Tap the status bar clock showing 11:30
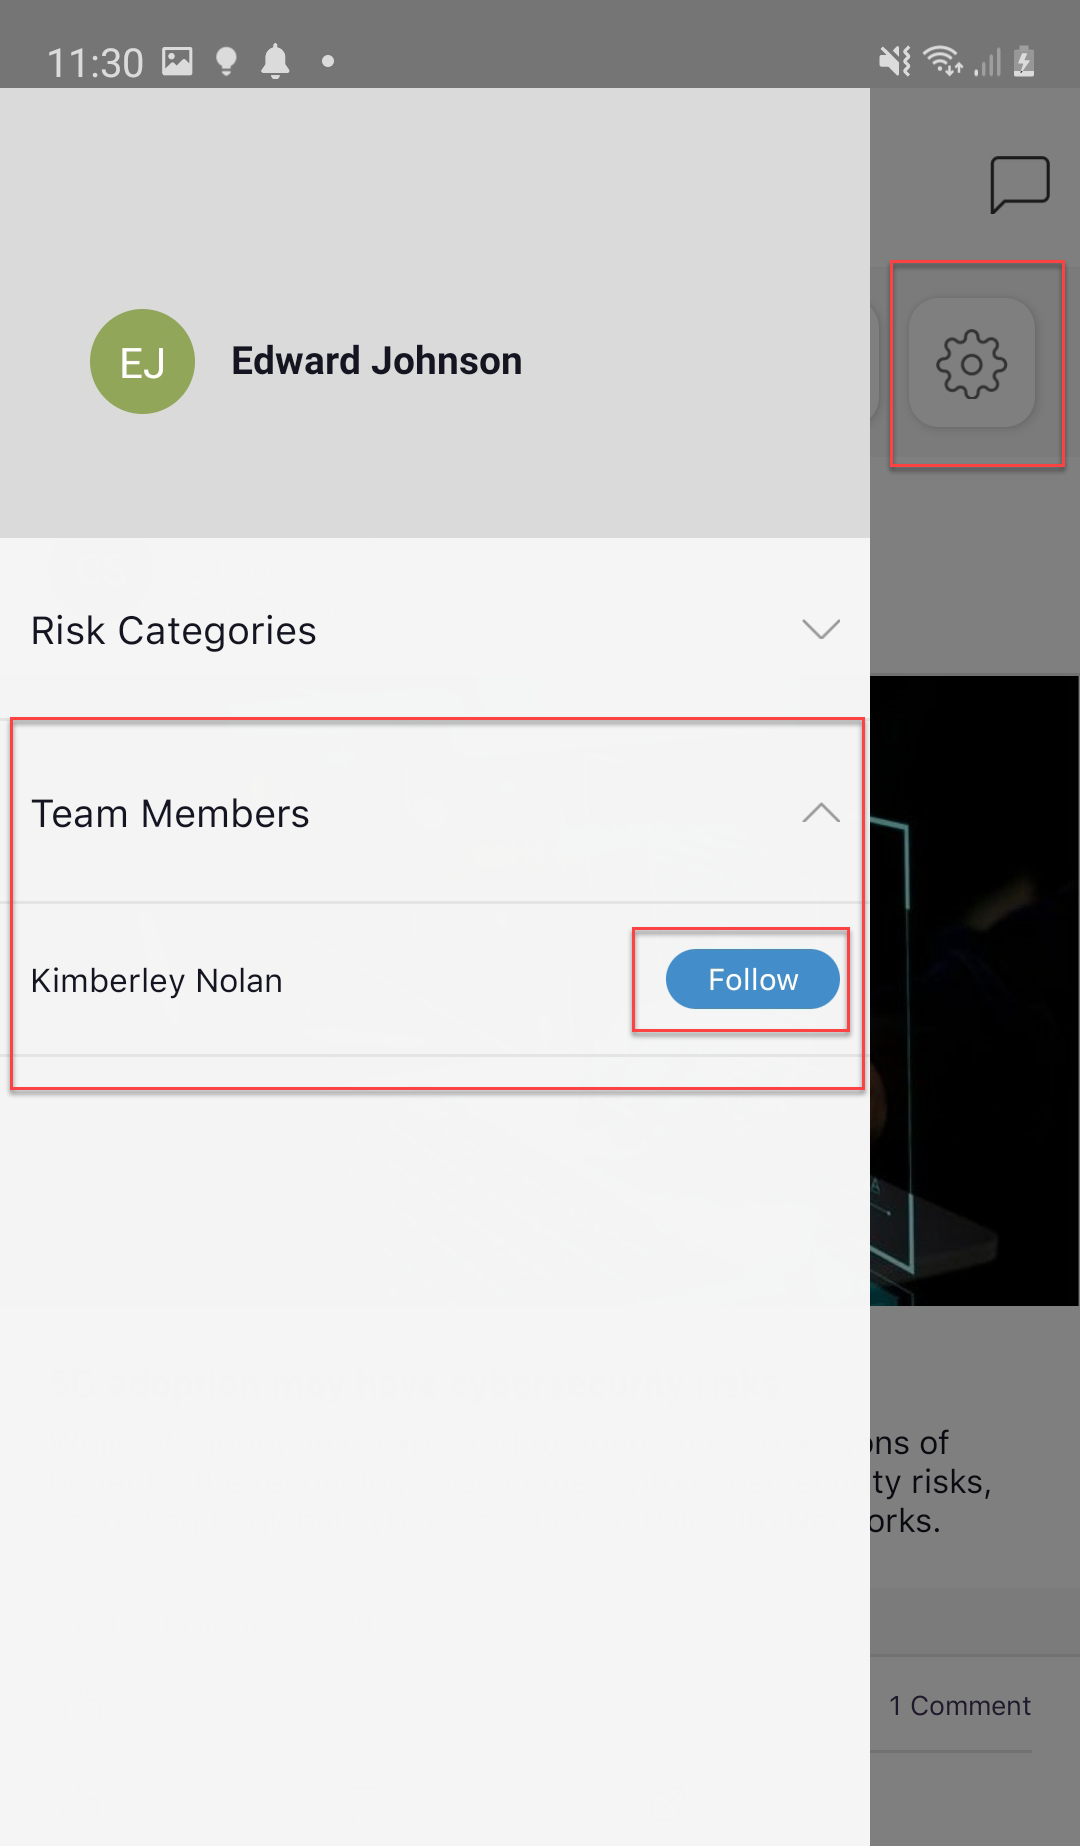This screenshot has height=1846, width=1080. click(95, 63)
